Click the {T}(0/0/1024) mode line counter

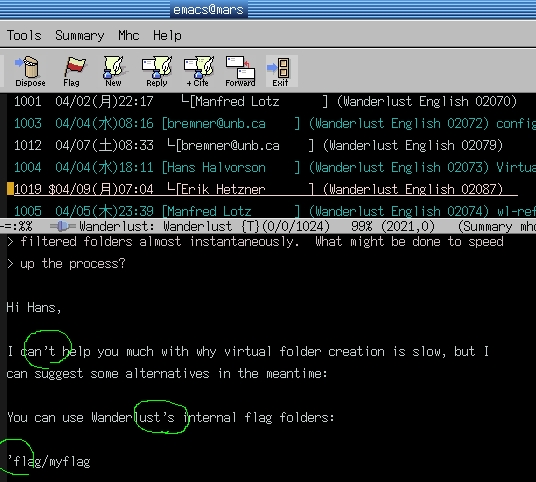pos(285,226)
